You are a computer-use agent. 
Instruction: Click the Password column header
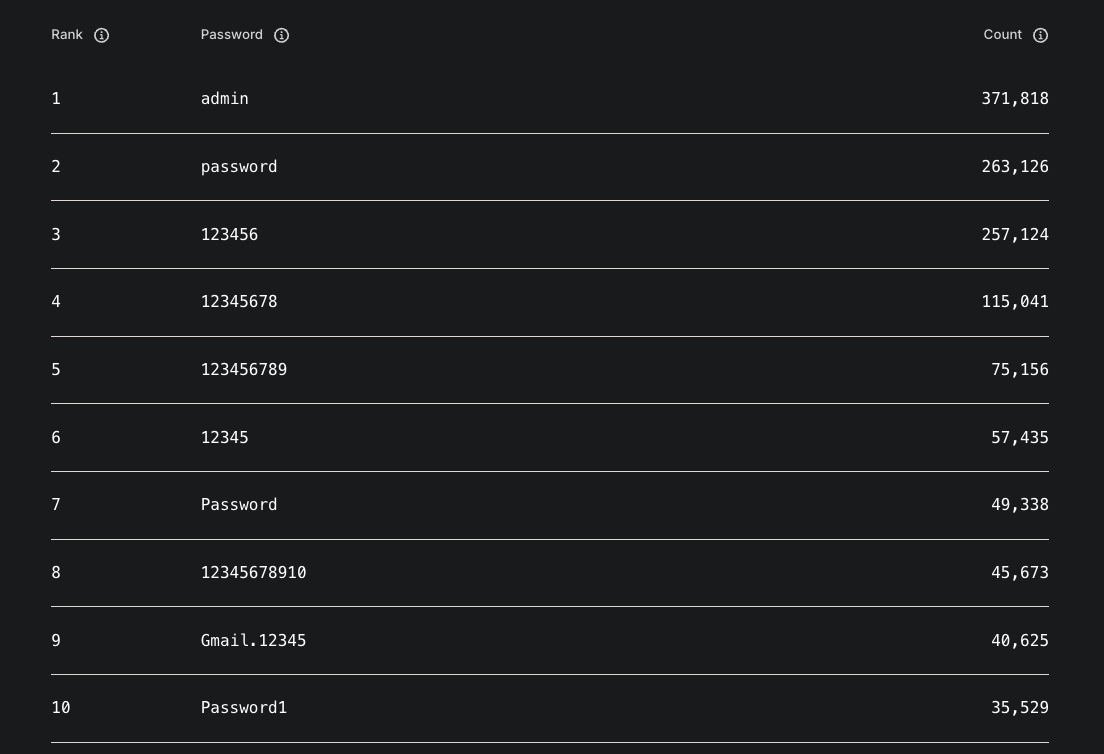[x=232, y=35]
